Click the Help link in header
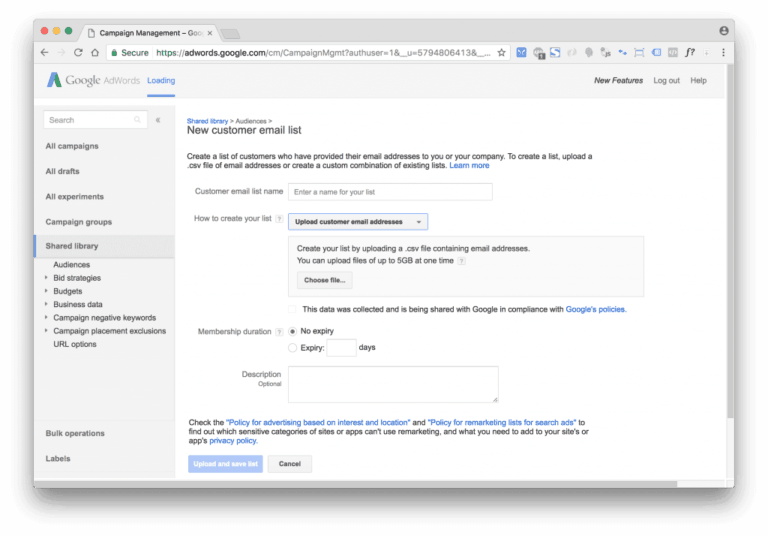This screenshot has width=768, height=536. pyautogui.click(x=698, y=80)
